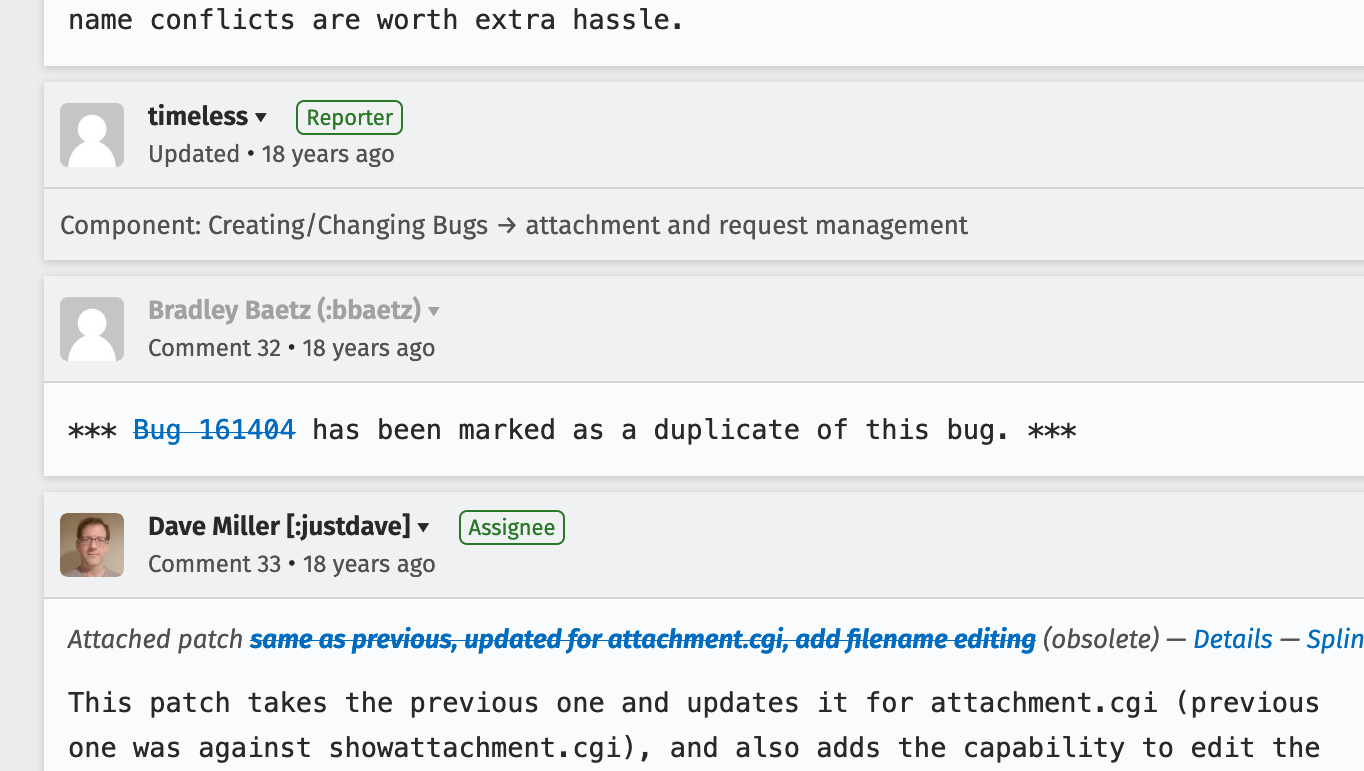Image resolution: width=1364 pixels, height=771 pixels.
Task: Expand the dropdown arrow beside Bradley Baetz
Action: [434, 312]
